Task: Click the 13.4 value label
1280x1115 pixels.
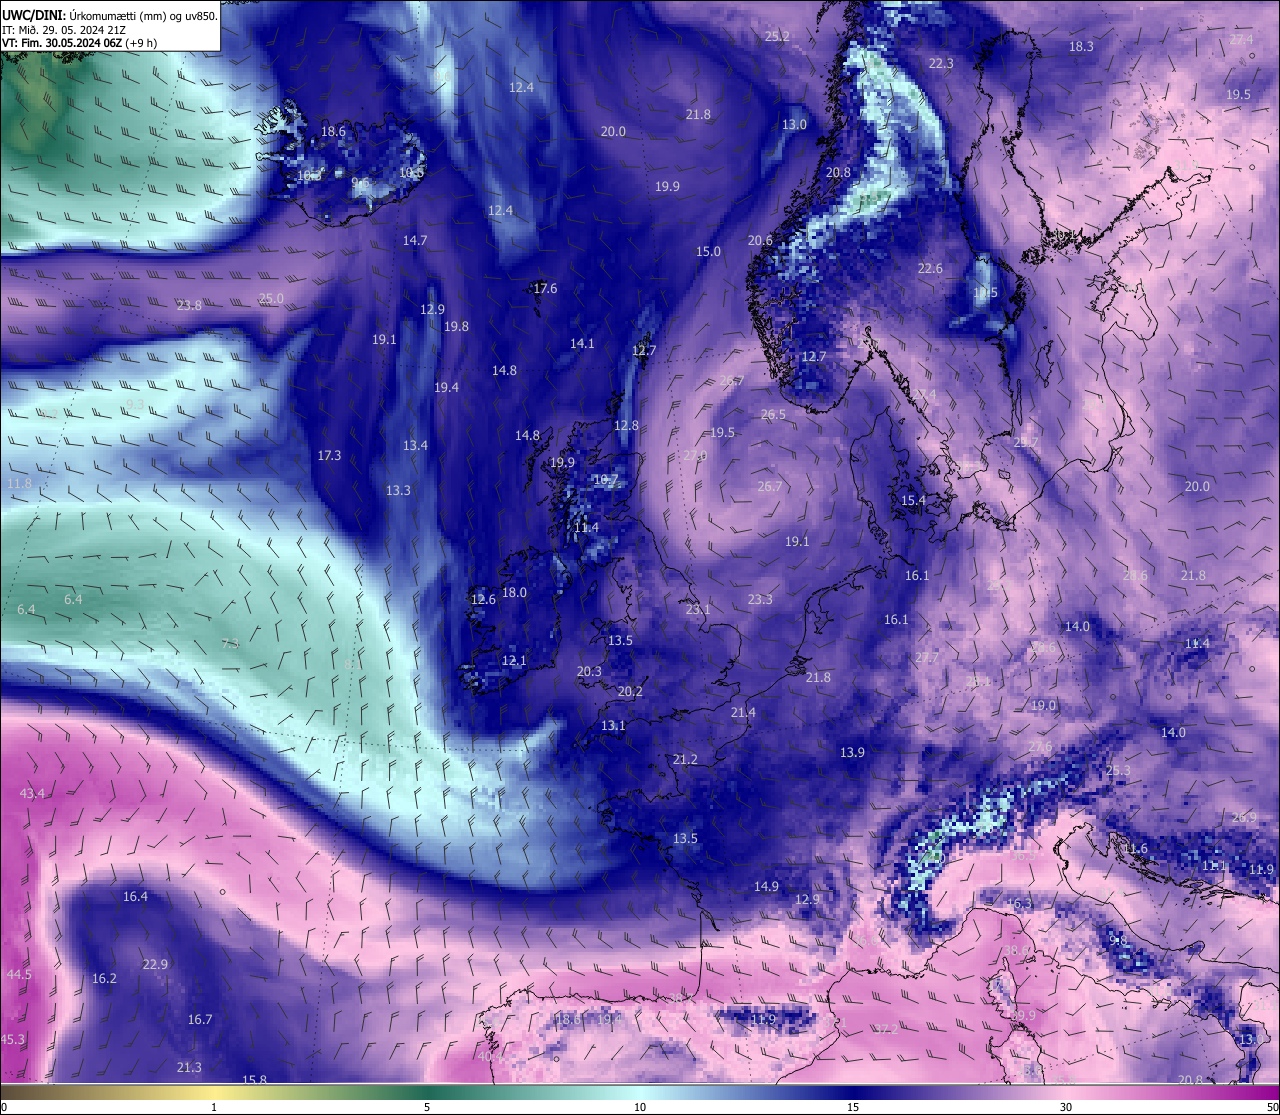Action: tap(415, 445)
